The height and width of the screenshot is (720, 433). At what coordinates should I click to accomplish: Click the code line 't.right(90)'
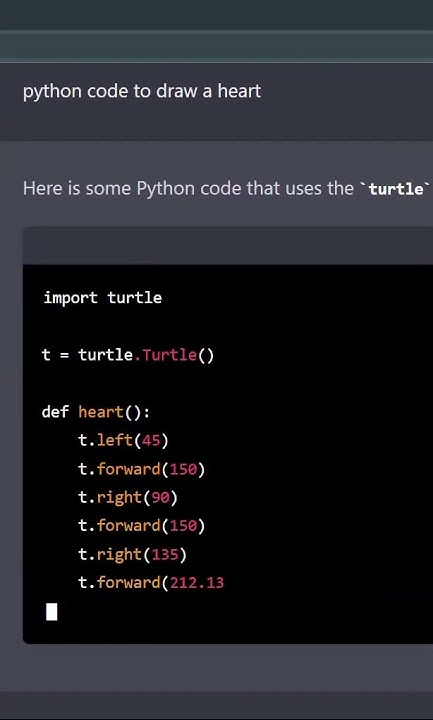click(128, 498)
